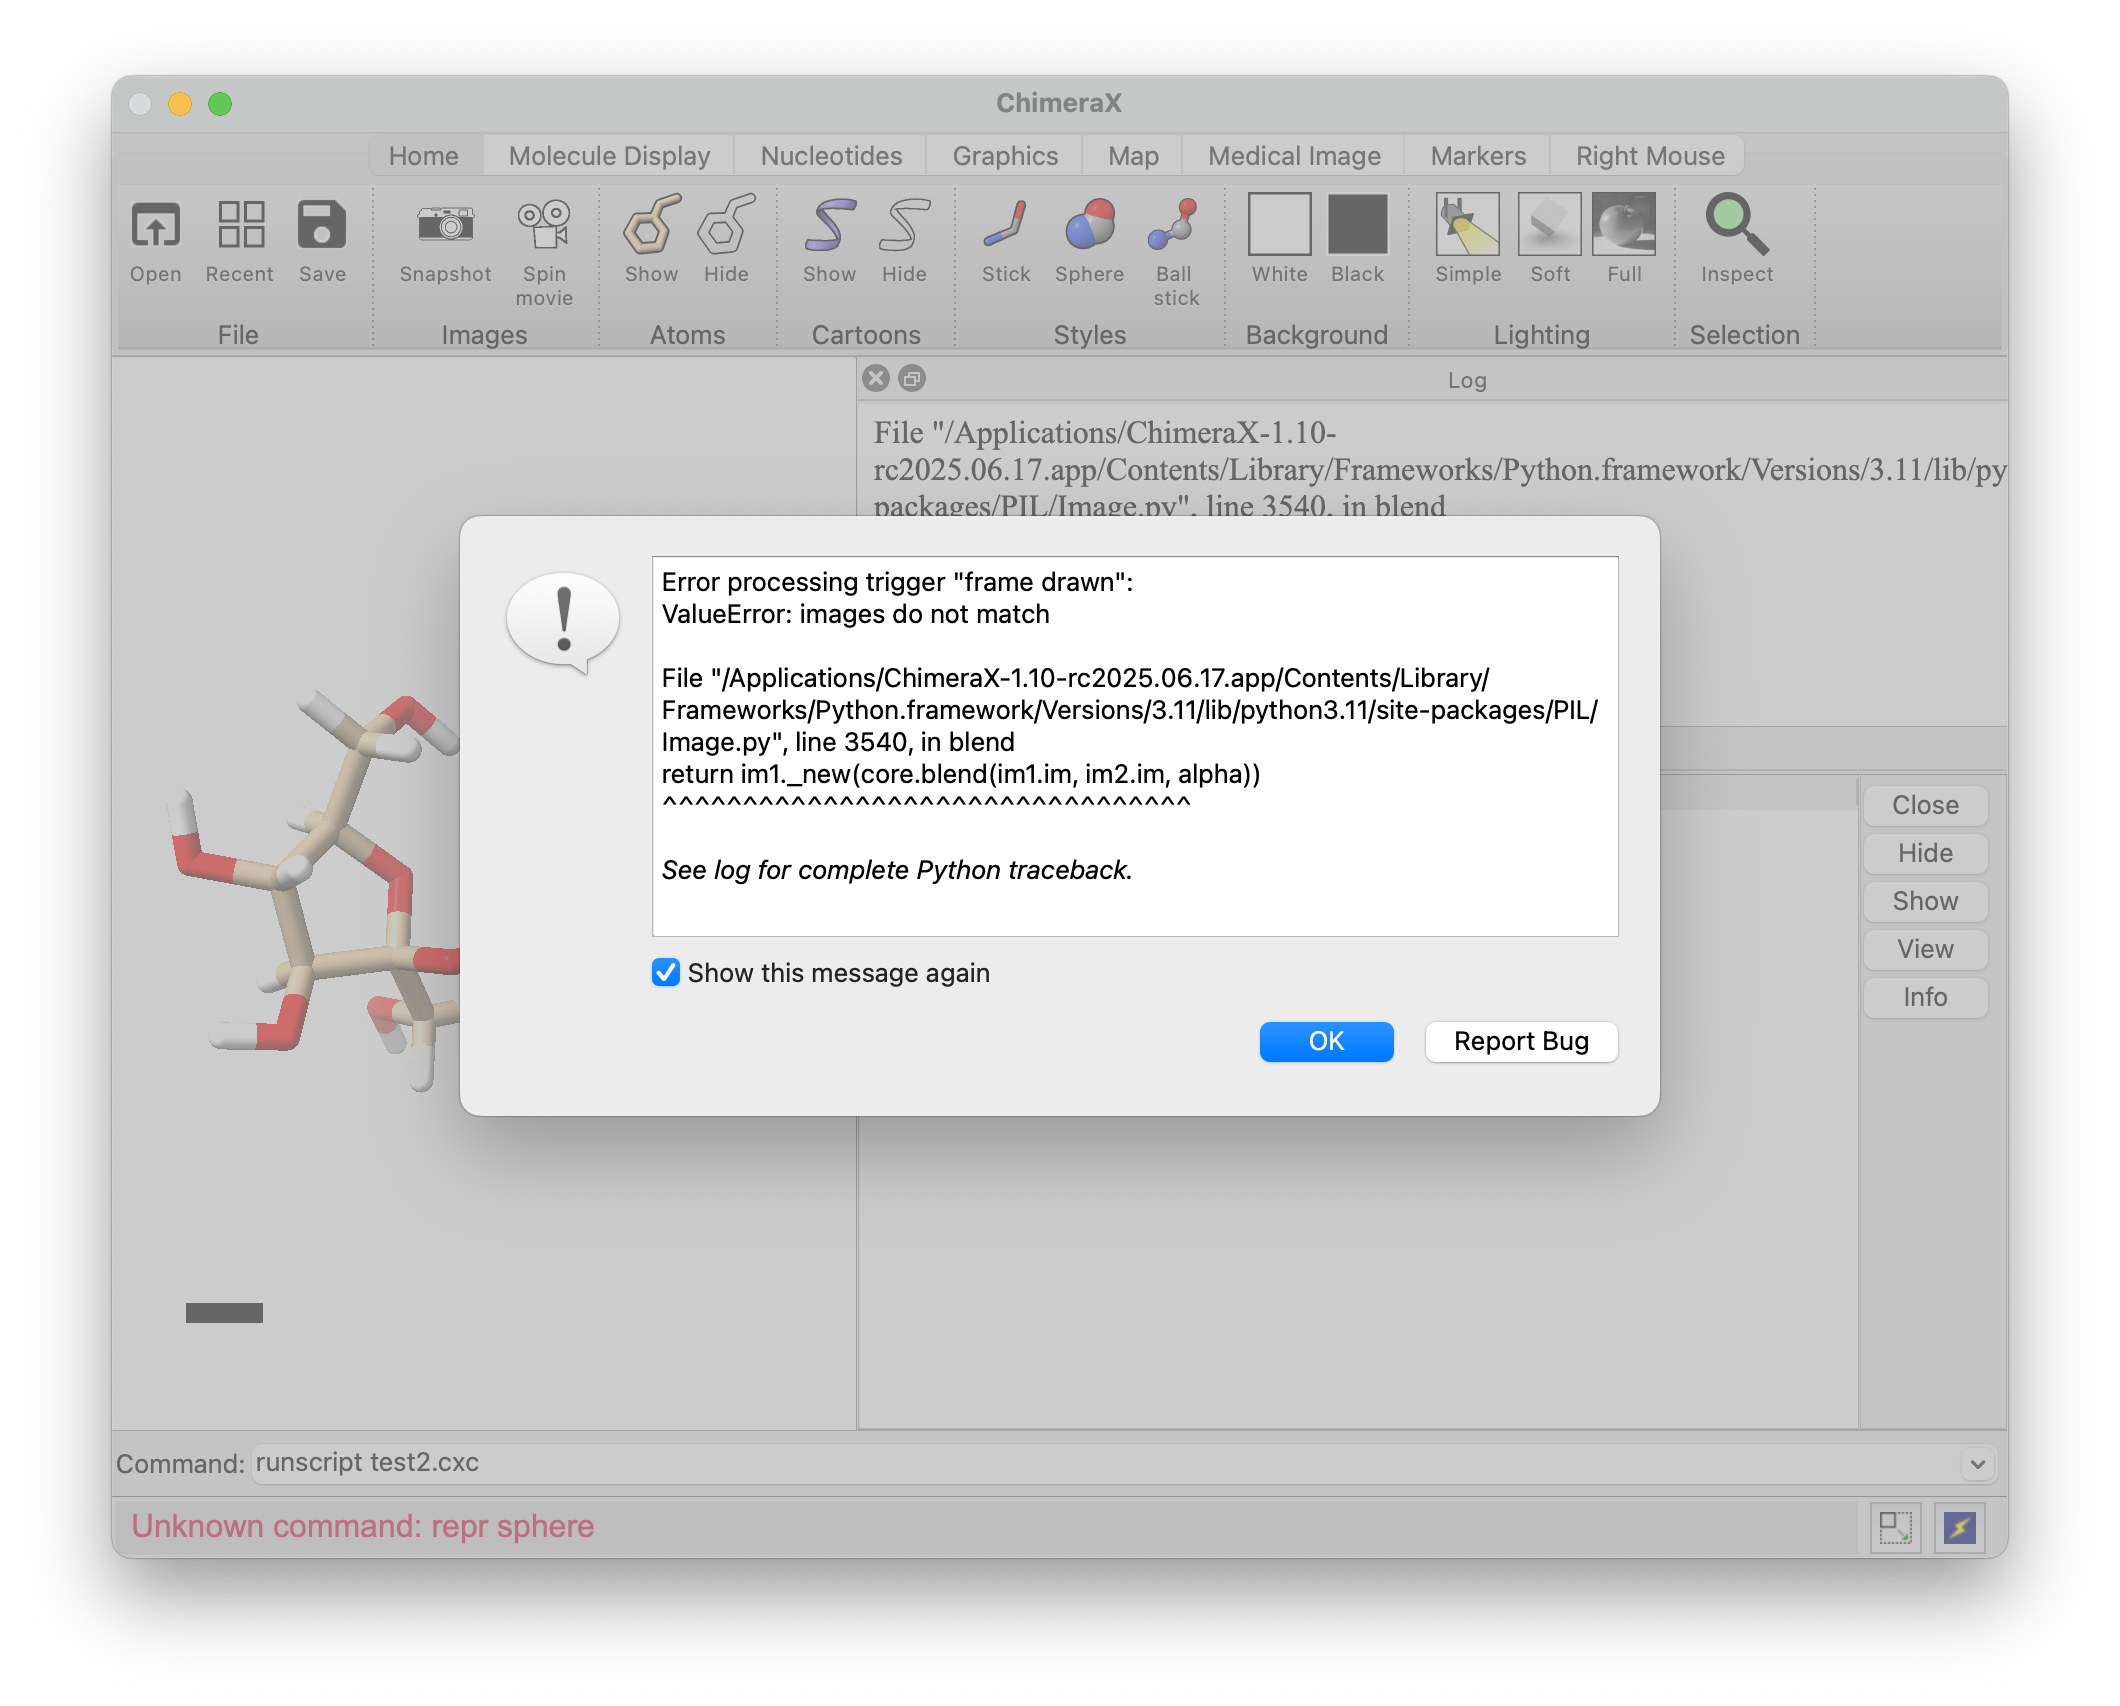This screenshot has width=2120, height=1706.
Task: Close the Log panel
Action: click(x=876, y=378)
